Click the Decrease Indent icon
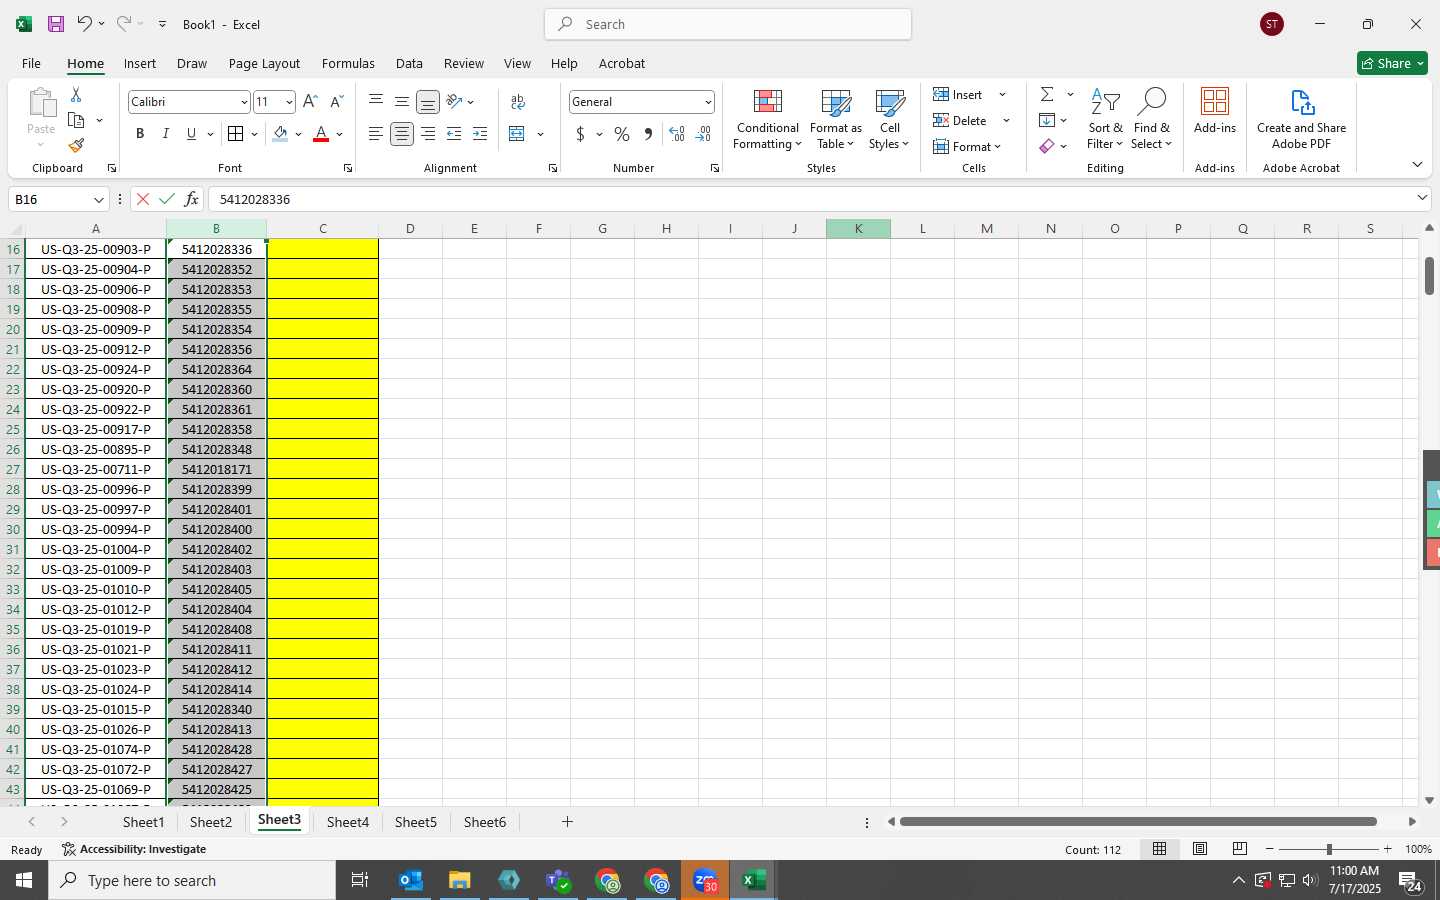The height and width of the screenshot is (900, 1440). (454, 134)
